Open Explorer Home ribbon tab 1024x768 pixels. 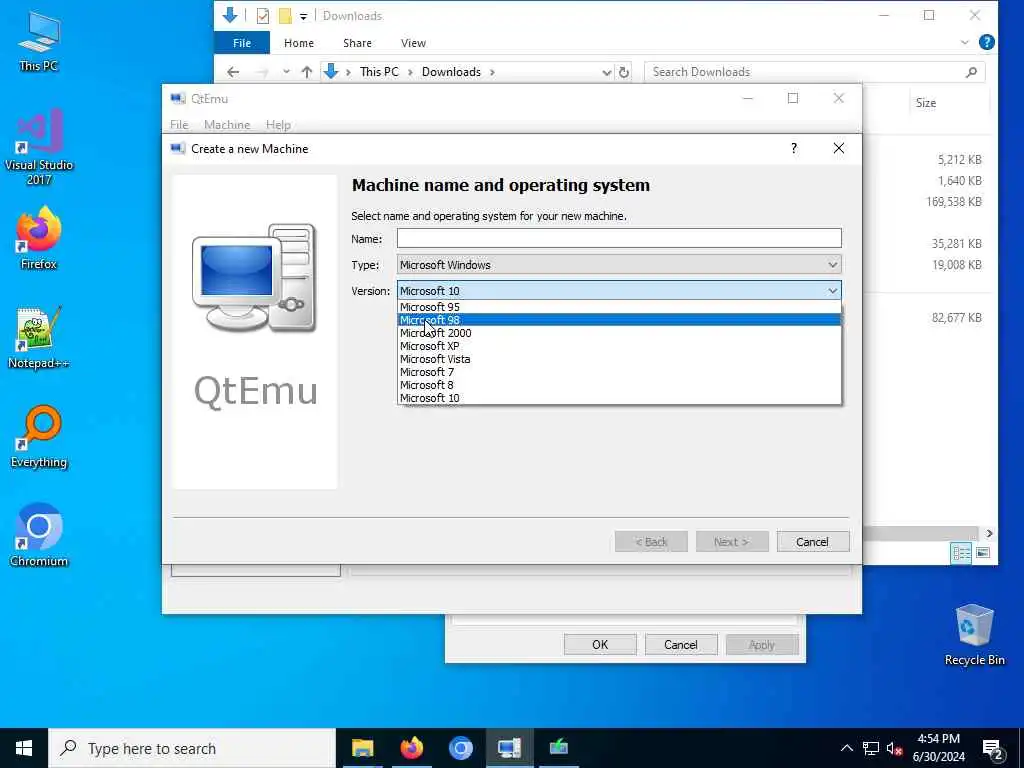coord(299,42)
